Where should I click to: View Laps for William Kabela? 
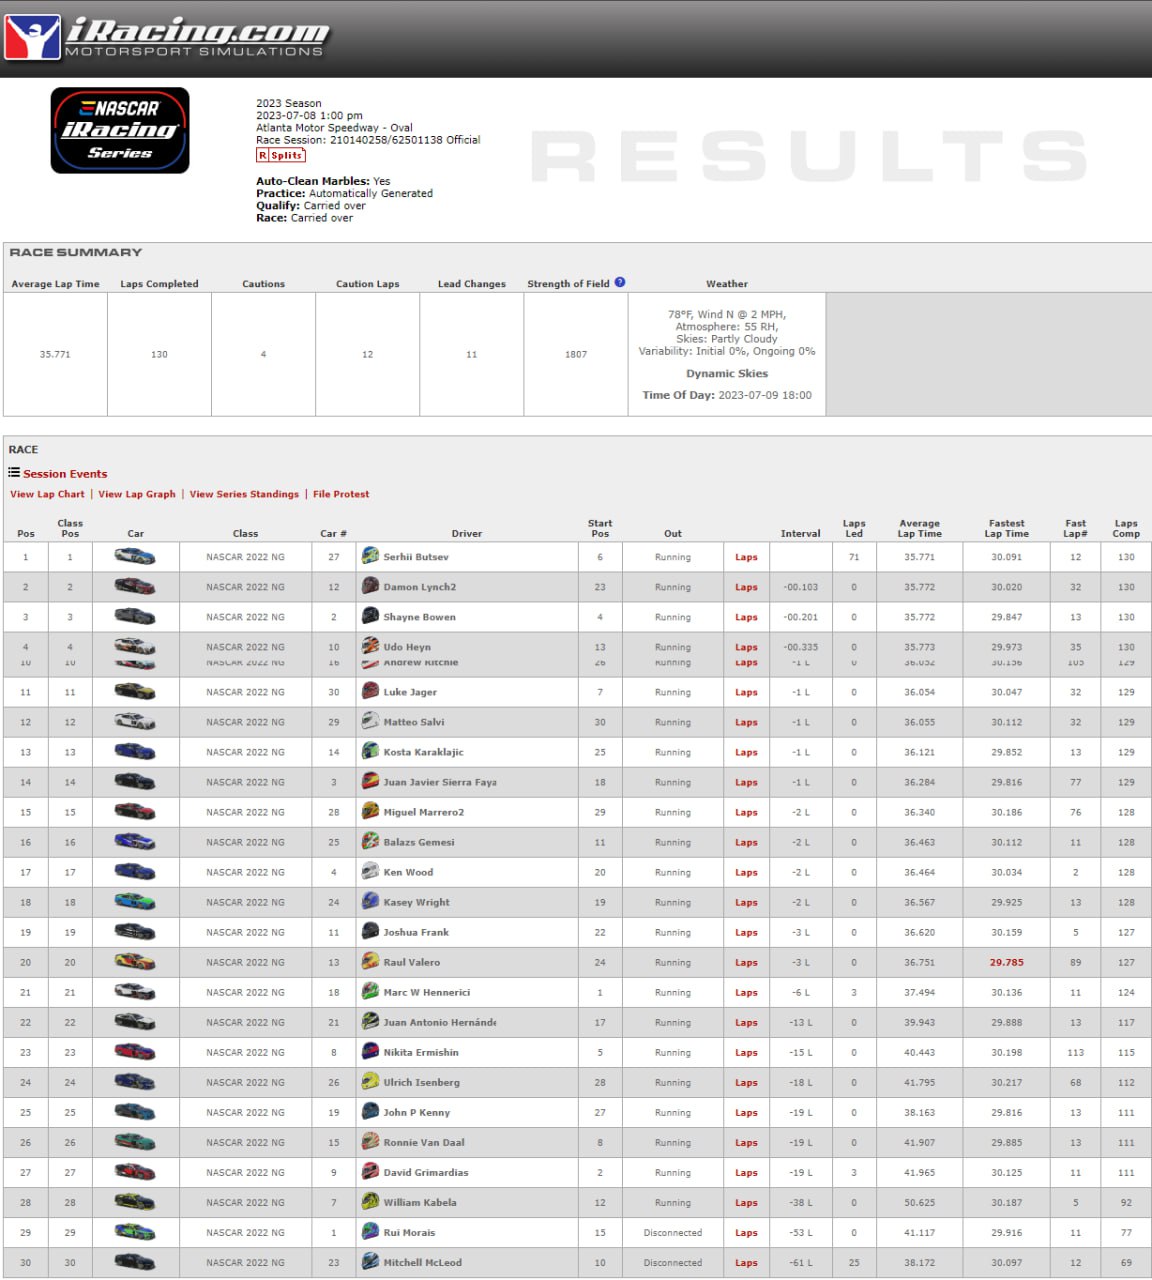tap(746, 1203)
